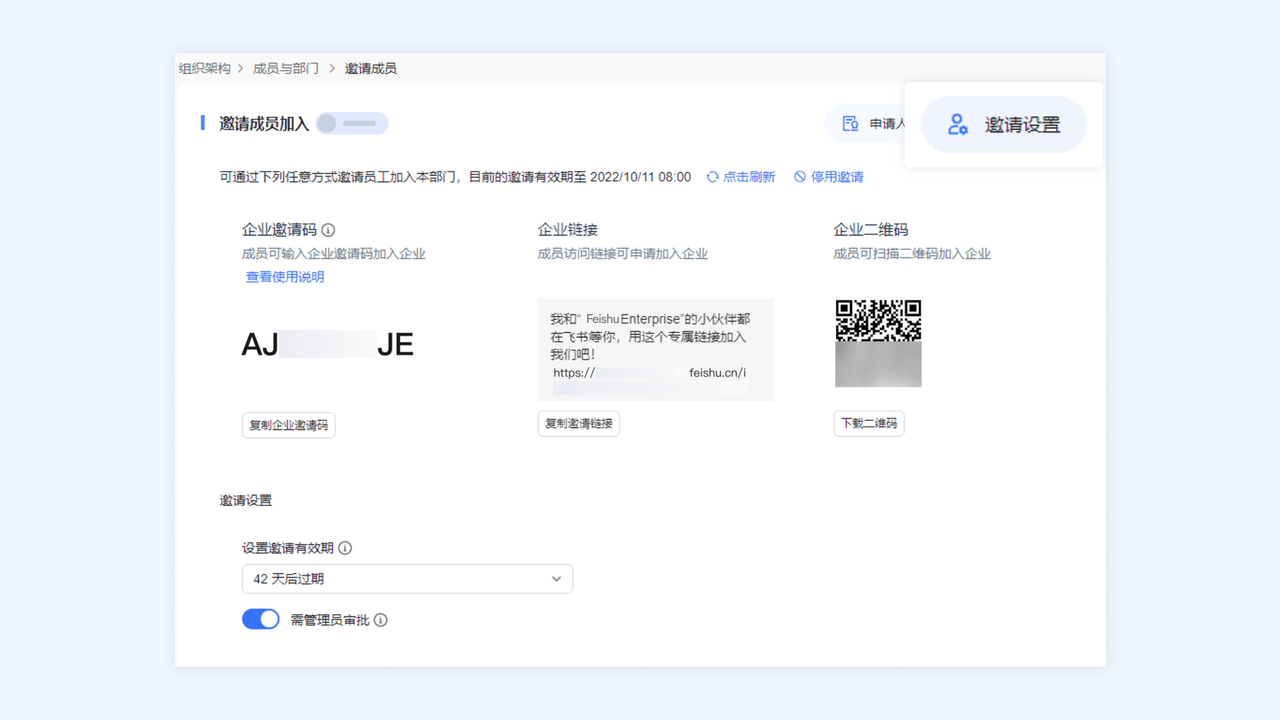Click the invitation link text box
Screen dimensions: 1280x720
656,349
